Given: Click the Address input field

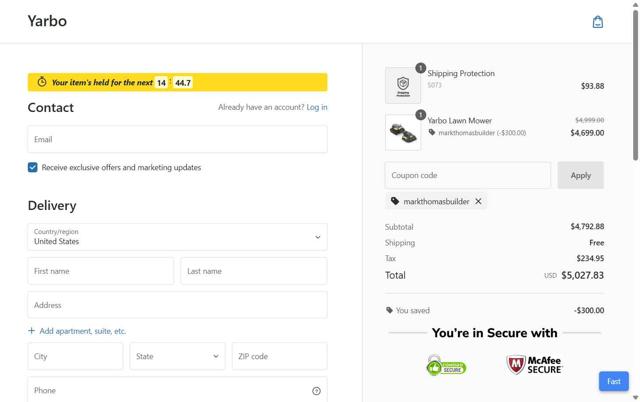Looking at the screenshot, I should coord(178,305).
